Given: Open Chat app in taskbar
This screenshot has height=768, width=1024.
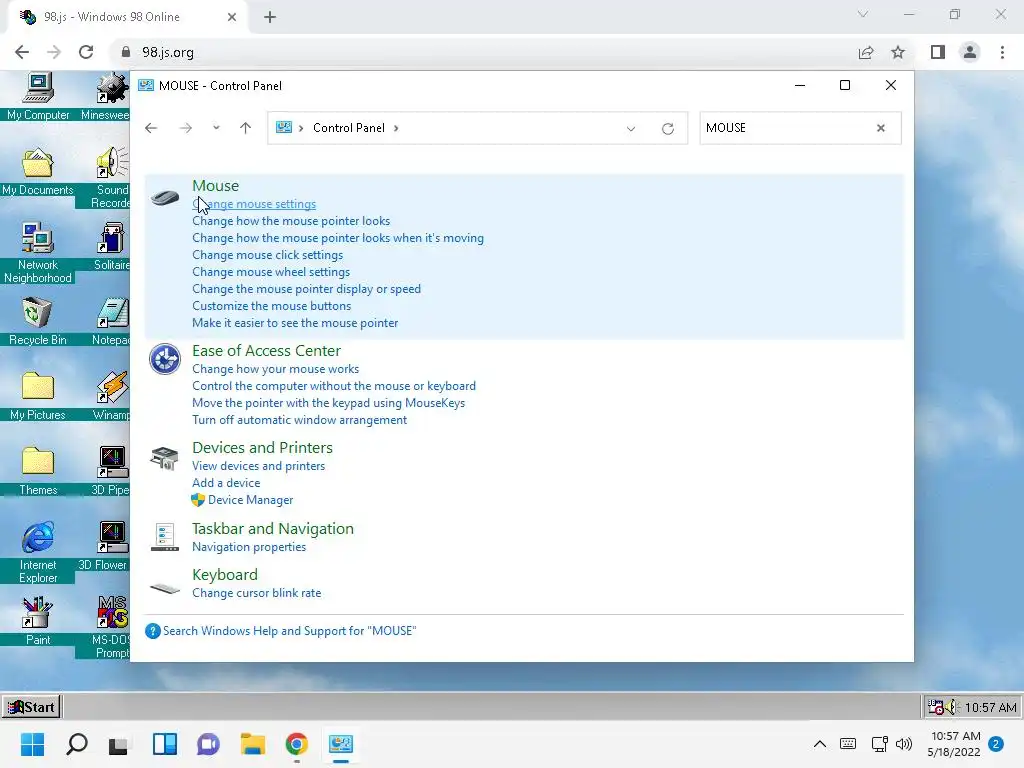Looking at the screenshot, I should [208, 744].
